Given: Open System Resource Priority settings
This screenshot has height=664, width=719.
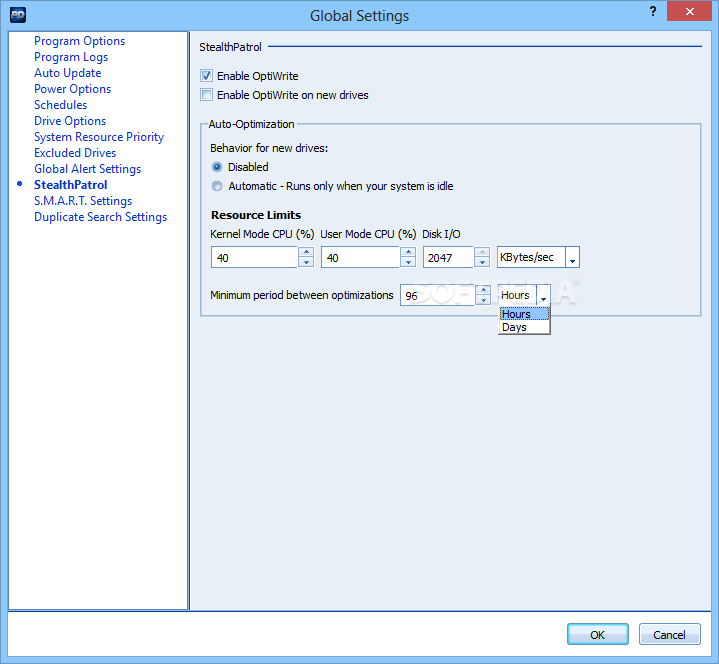Looking at the screenshot, I should point(99,137).
